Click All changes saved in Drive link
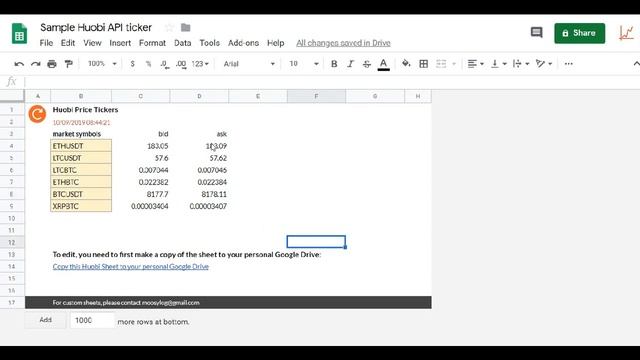640x360 pixels. point(343,43)
